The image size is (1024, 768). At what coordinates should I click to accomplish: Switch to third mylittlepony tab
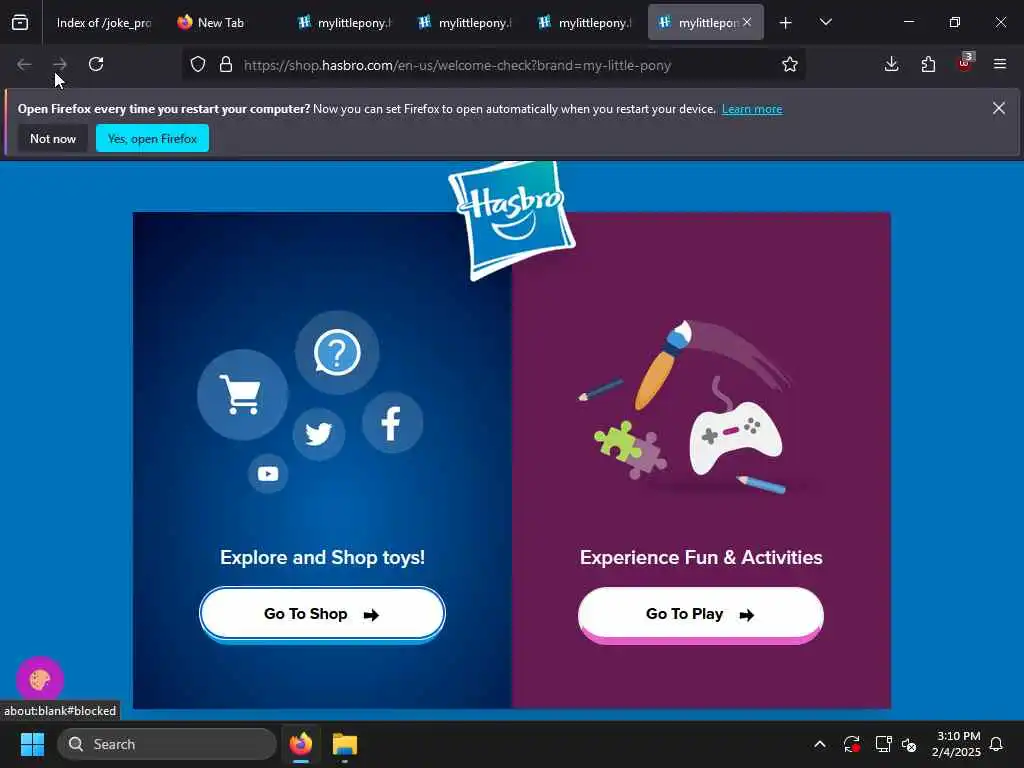585,23
